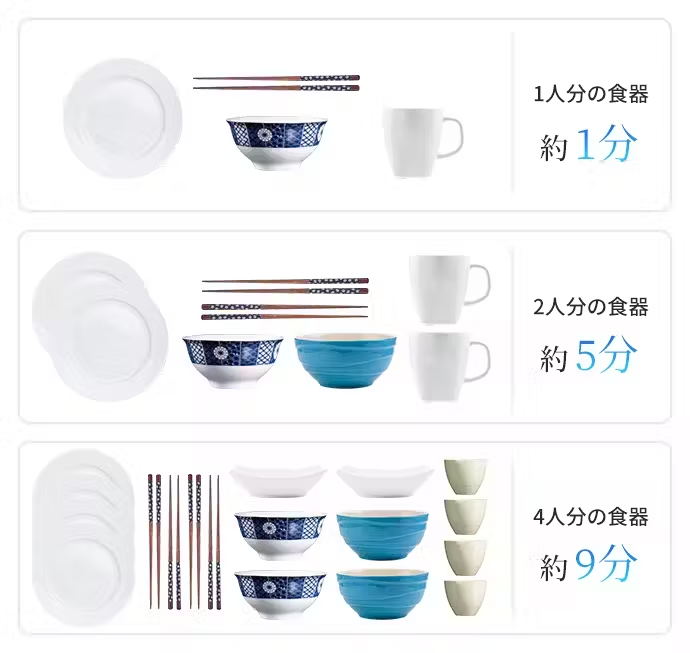
Task: Click the 2人分の食器 heading
Action: click(591, 307)
